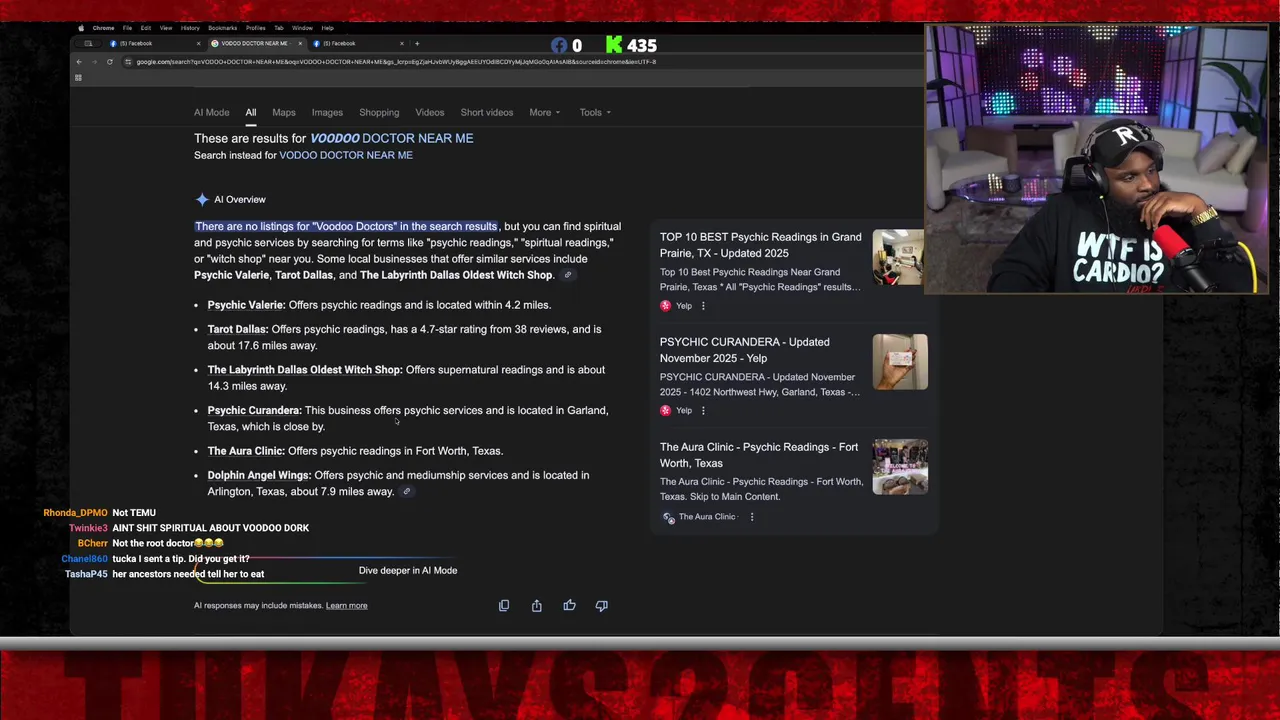Switch to Maps results
This screenshot has width=1280, height=720.
tap(284, 112)
